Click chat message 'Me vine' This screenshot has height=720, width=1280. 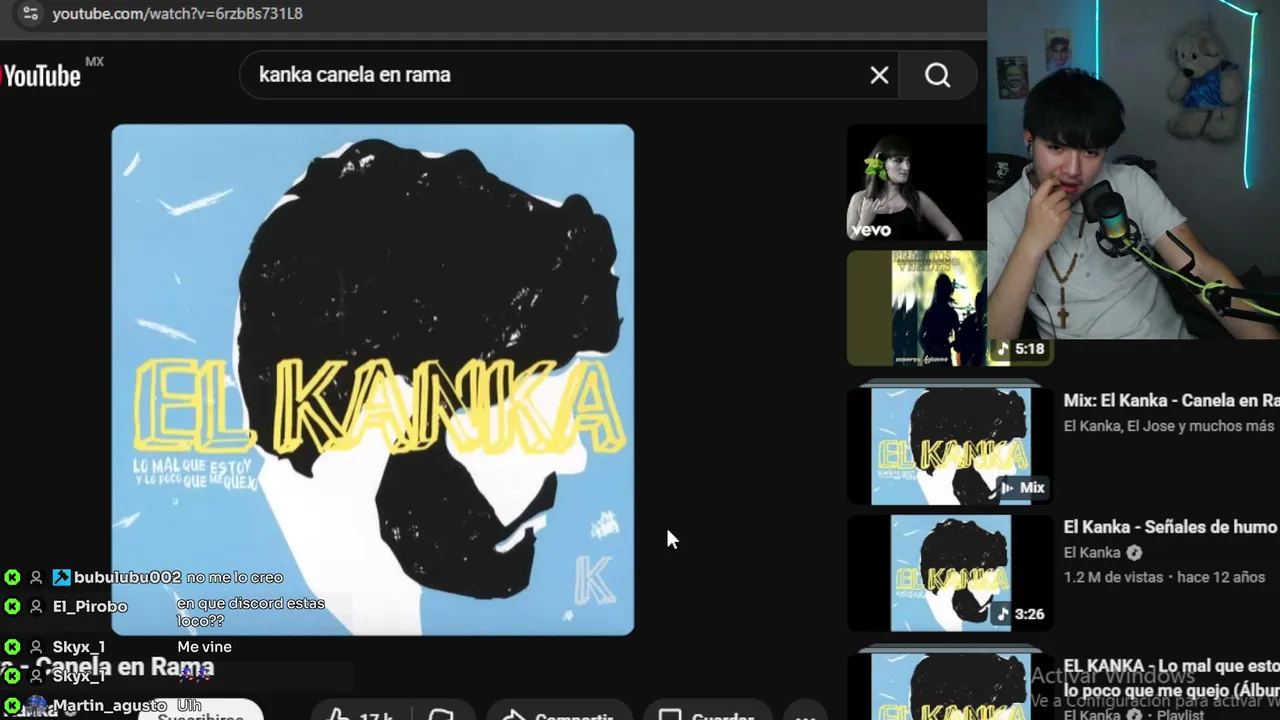(x=204, y=647)
